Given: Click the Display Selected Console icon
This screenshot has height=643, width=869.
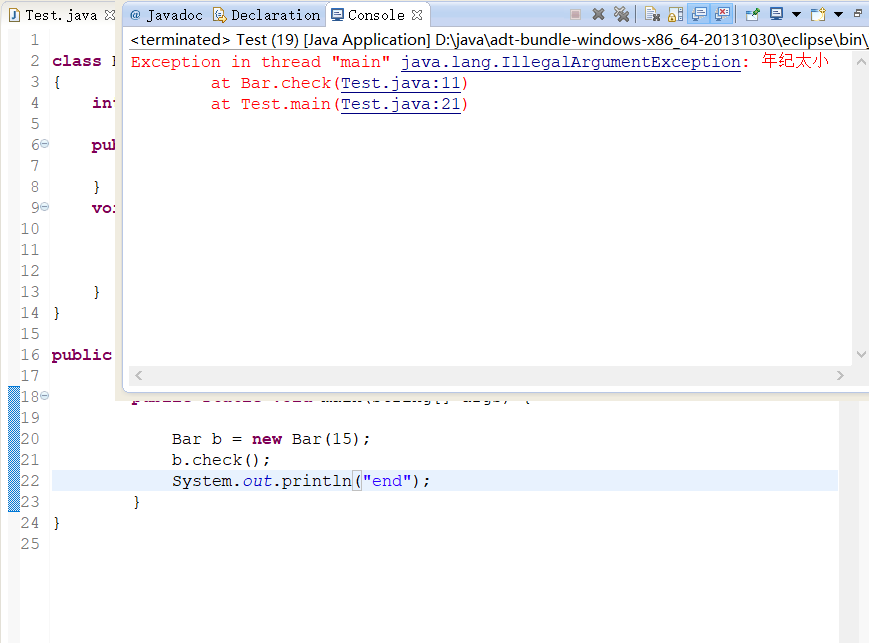Looking at the screenshot, I should click(x=777, y=13).
